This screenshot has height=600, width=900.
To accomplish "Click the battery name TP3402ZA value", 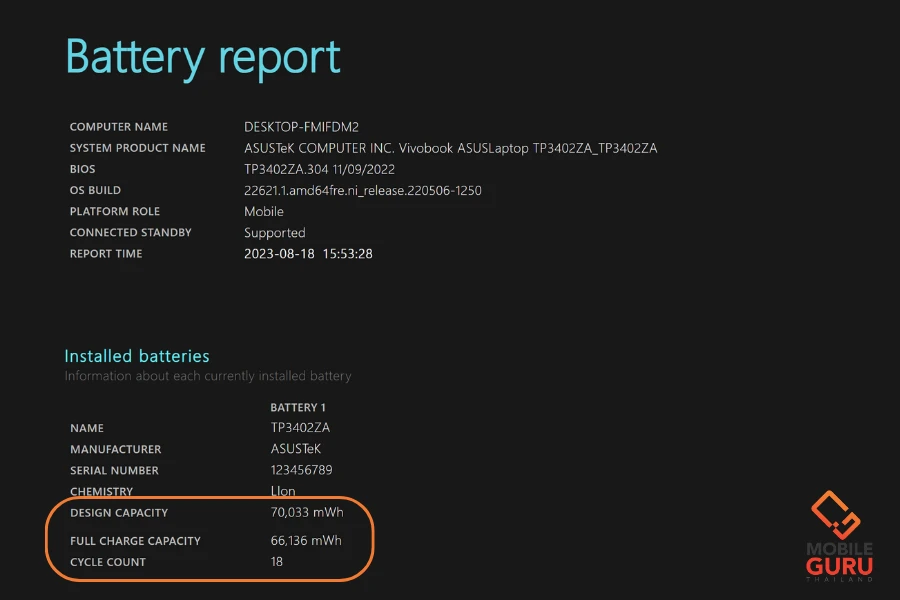I will 300,428.
